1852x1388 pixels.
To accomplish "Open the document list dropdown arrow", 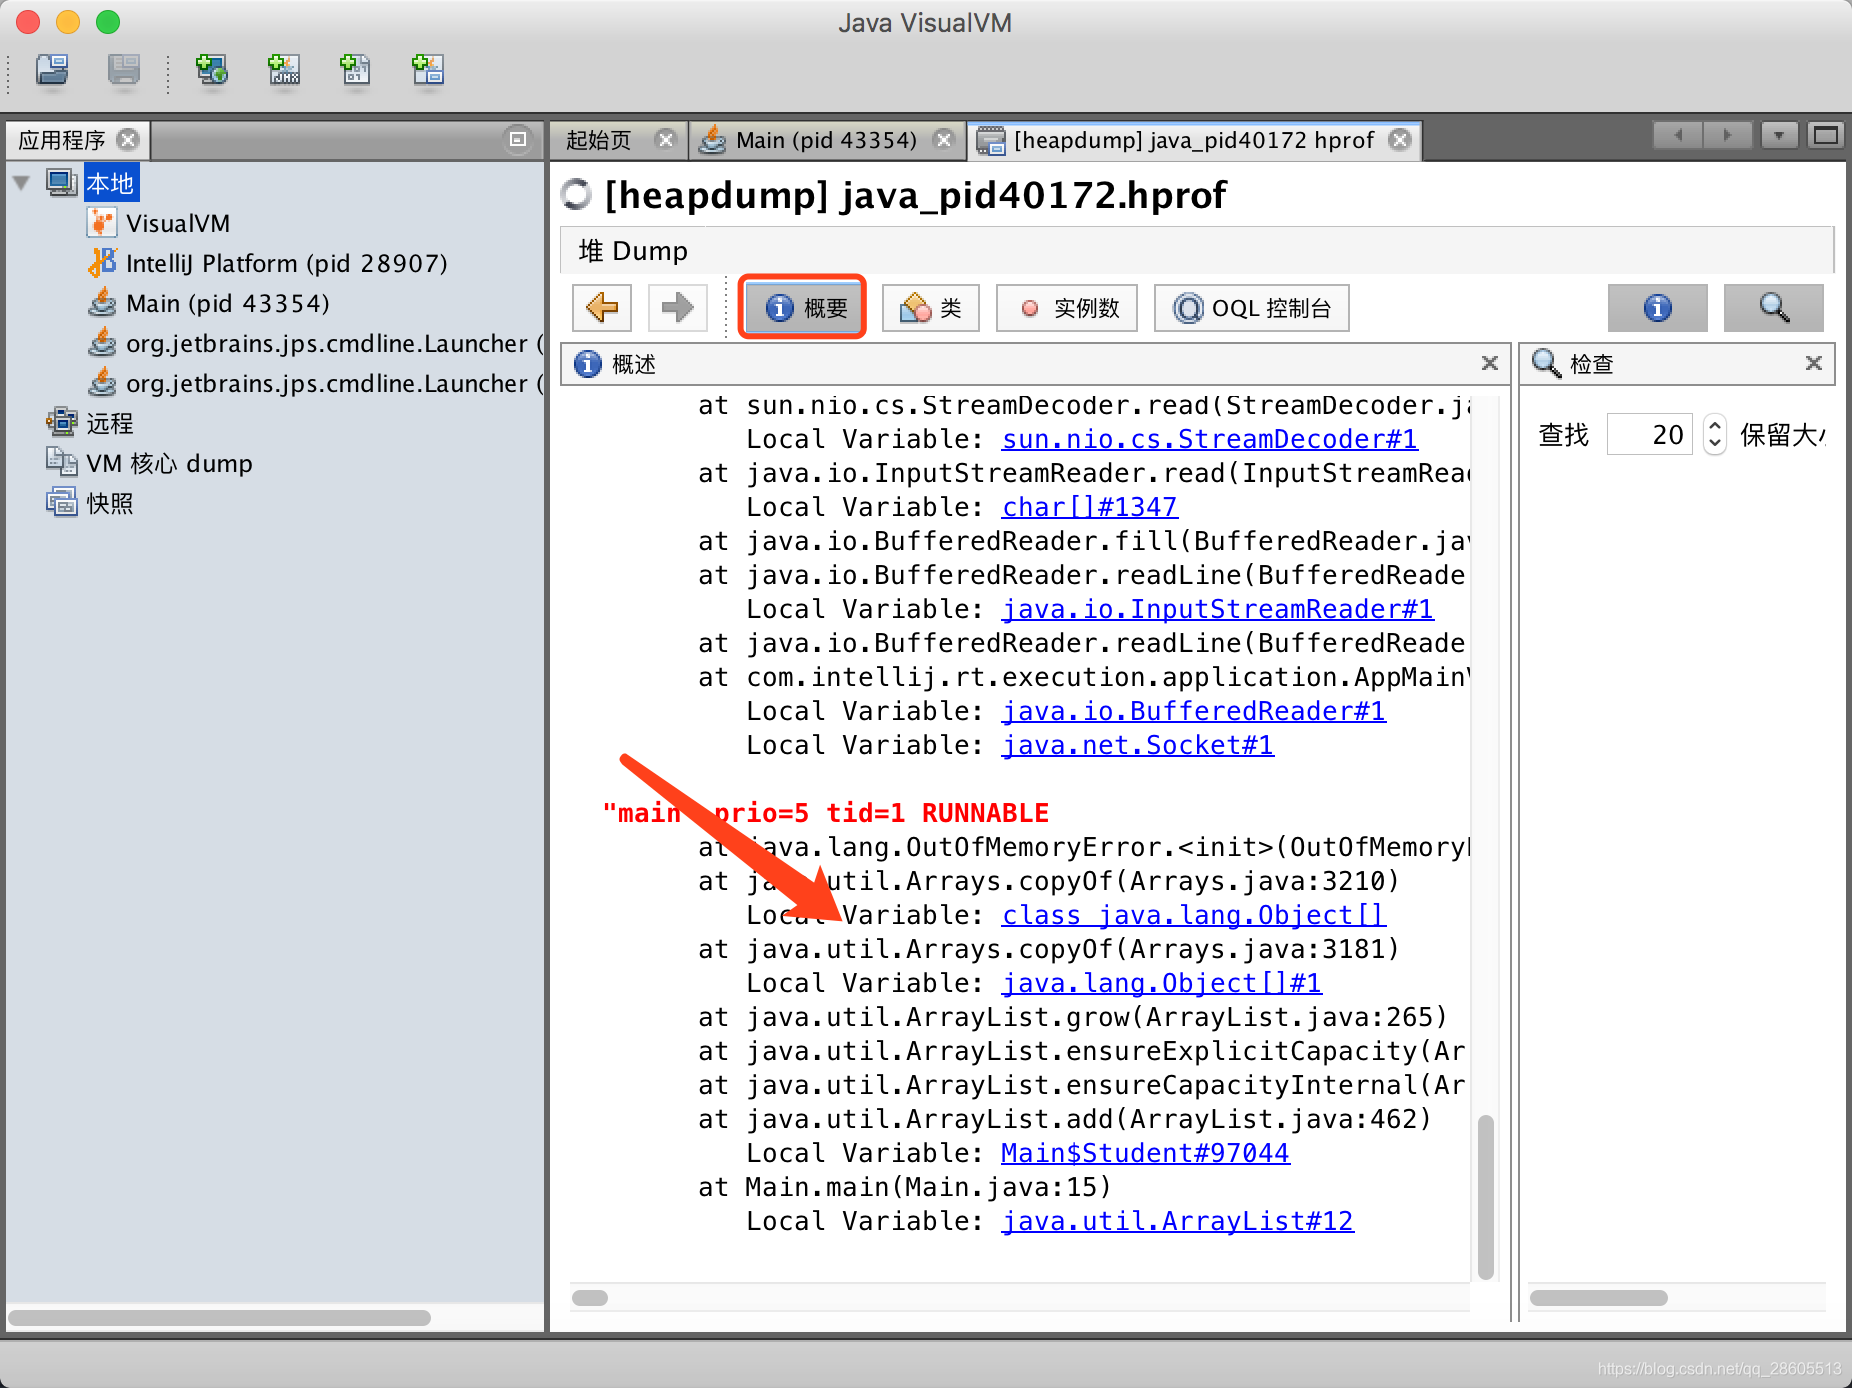I will 1779,135.
